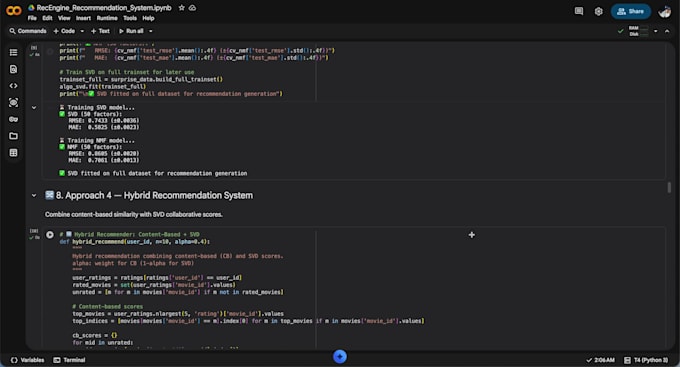The width and height of the screenshot is (680, 367).
Task: Open the Help menu
Action: point(148,18)
